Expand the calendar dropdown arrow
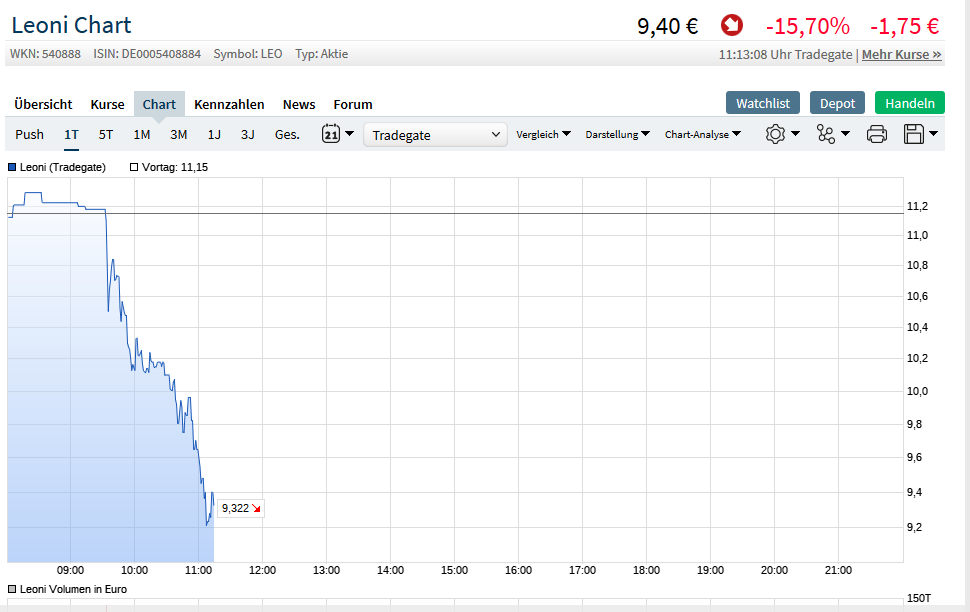 point(350,134)
